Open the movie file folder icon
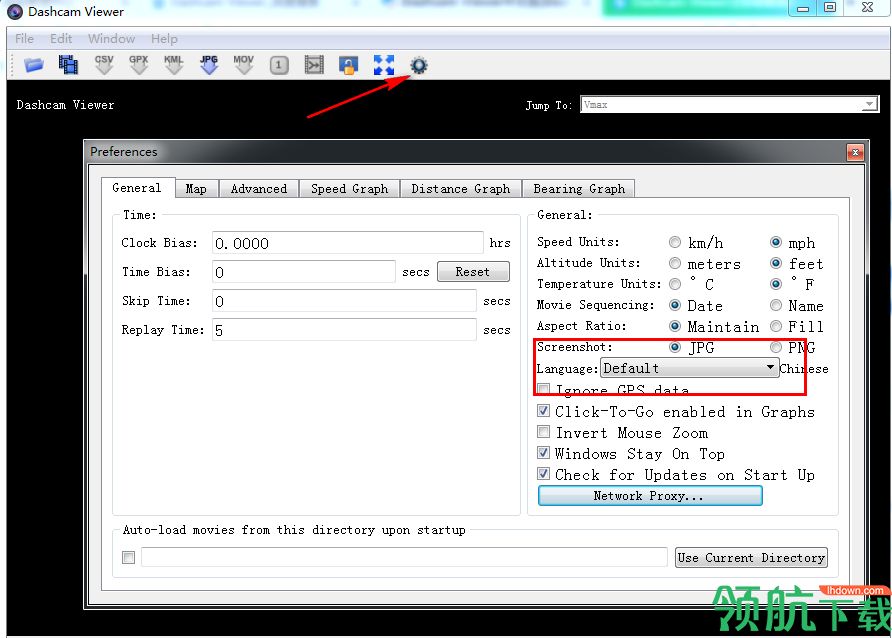 pos(34,65)
